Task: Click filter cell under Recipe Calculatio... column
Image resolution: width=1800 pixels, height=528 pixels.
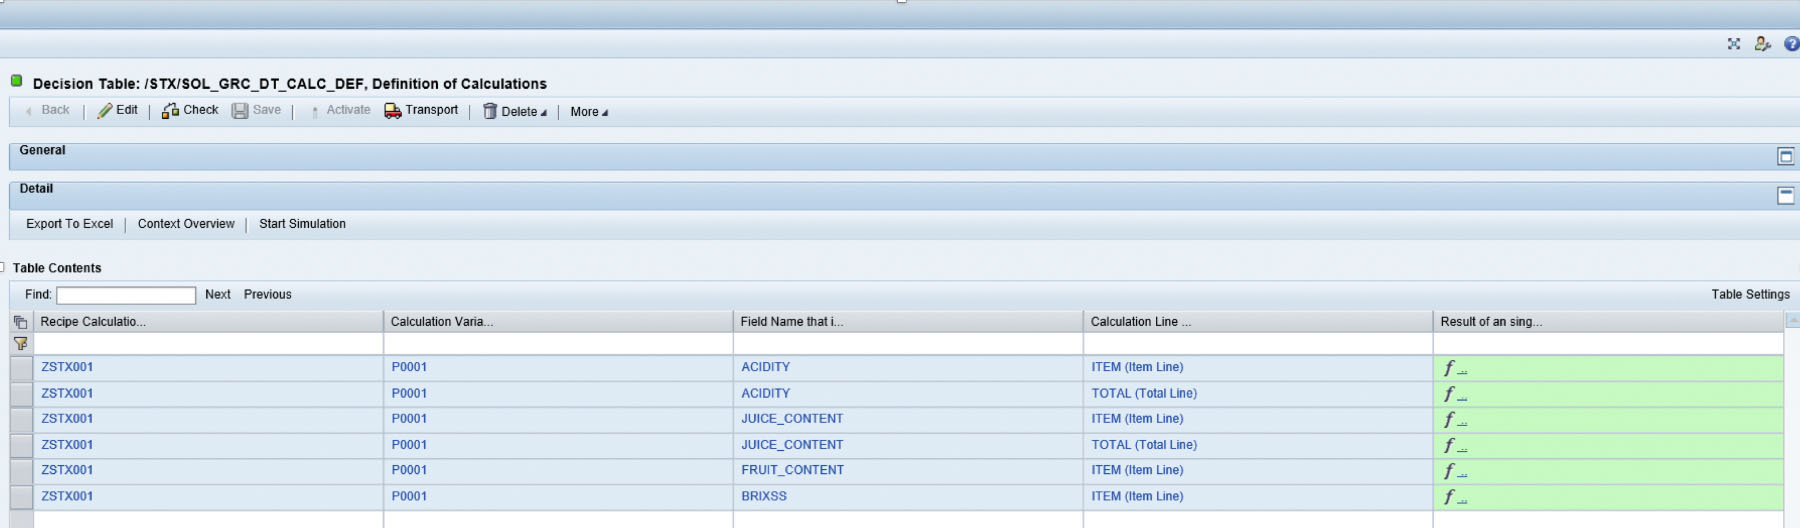Action: (x=208, y=344)
